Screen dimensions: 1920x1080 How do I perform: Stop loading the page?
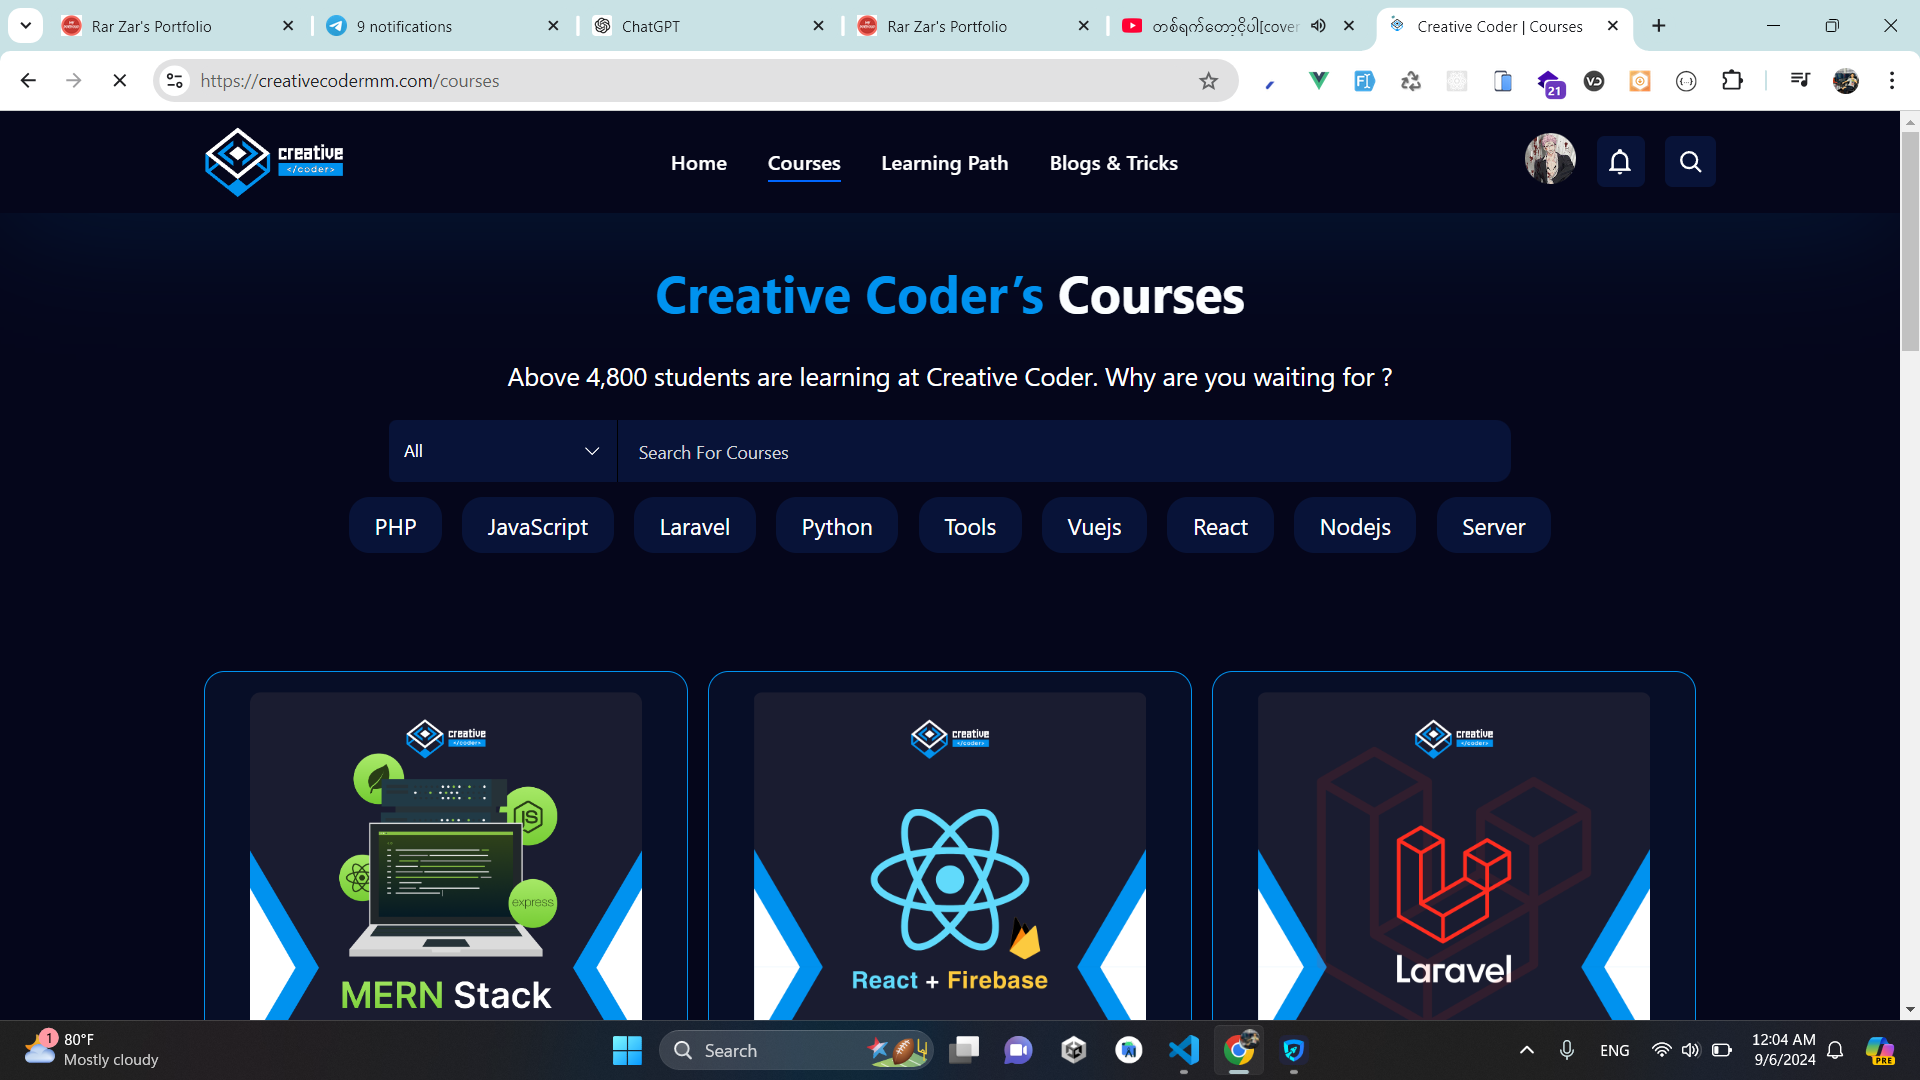coord(119,81)
